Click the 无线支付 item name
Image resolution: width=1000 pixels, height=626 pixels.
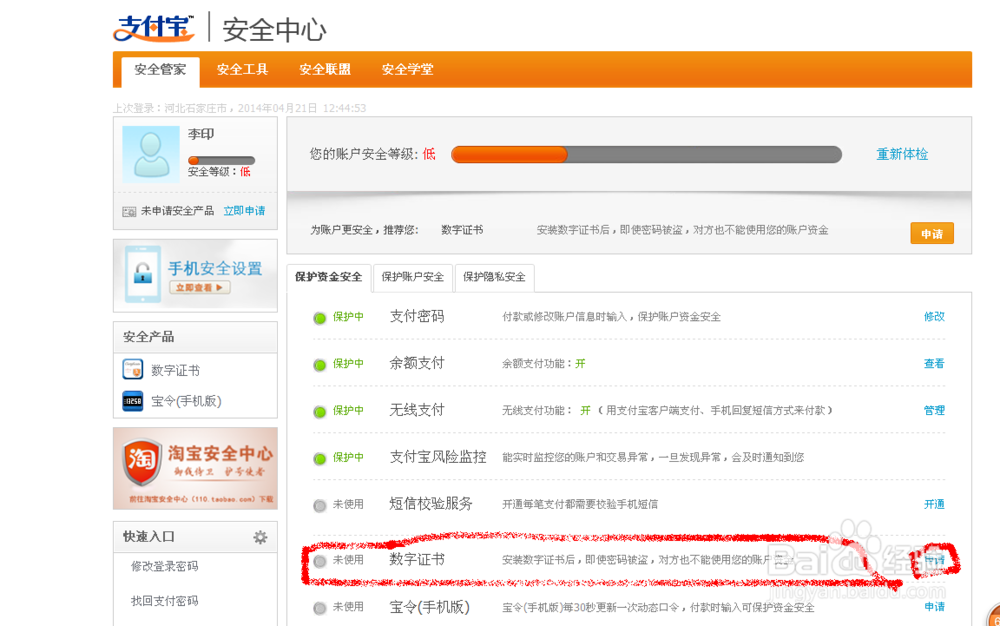coord(417,411)
